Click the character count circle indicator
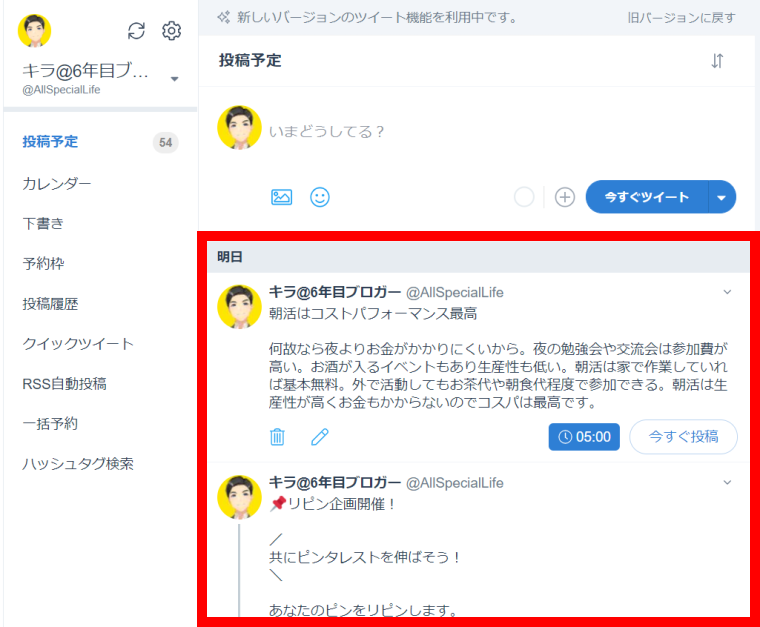Viewport: 760px width, 627px height. click(x=524, y=197)
